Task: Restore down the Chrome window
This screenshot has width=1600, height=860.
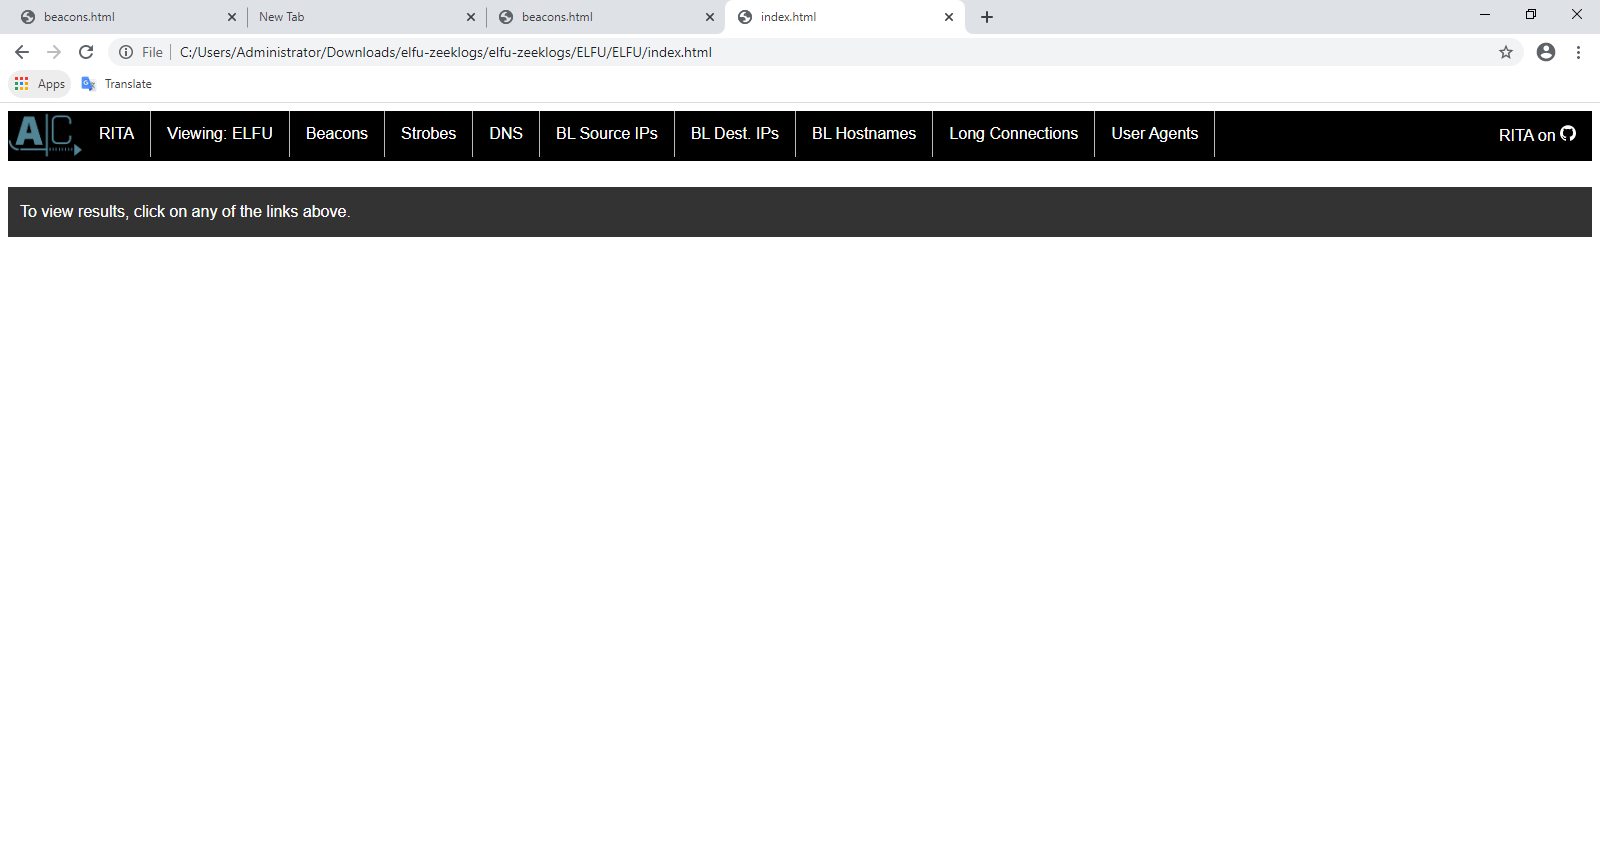Action: [1531, 14]
